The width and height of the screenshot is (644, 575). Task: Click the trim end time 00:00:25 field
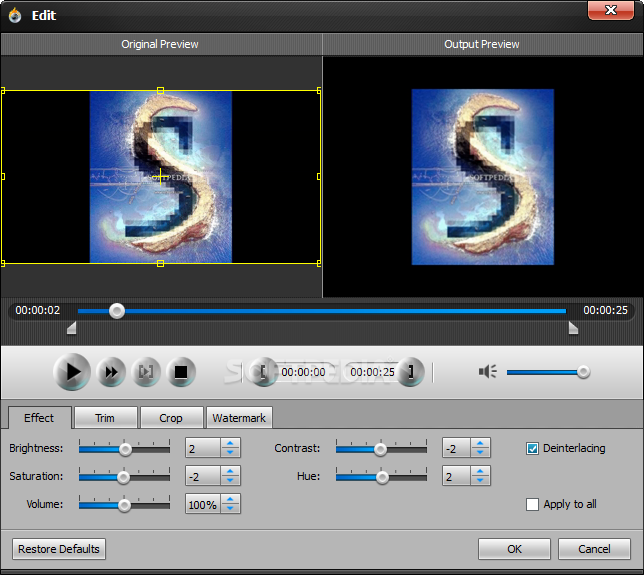[x=372, y=372]
